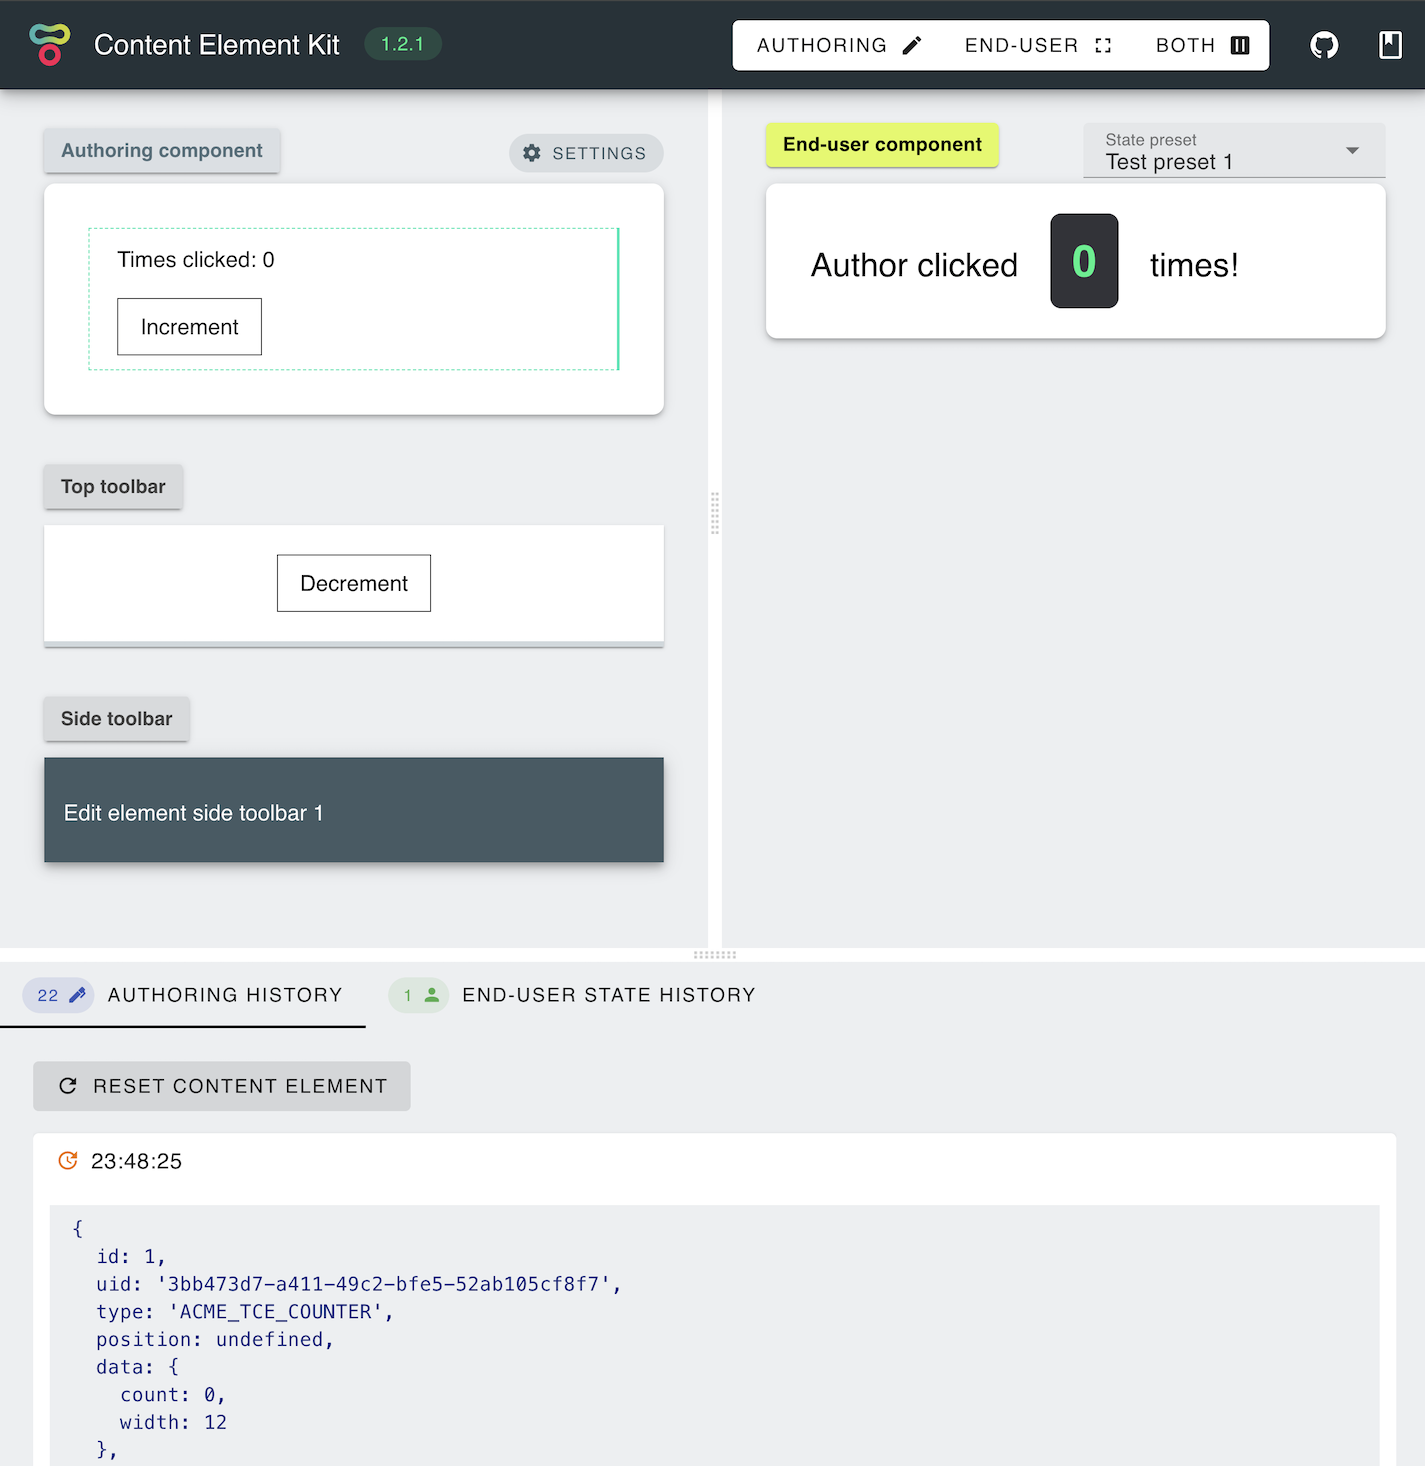This screenshot has width=1425, height=1466.
Task: Click the Decrement button
Action: click(354, 583)
